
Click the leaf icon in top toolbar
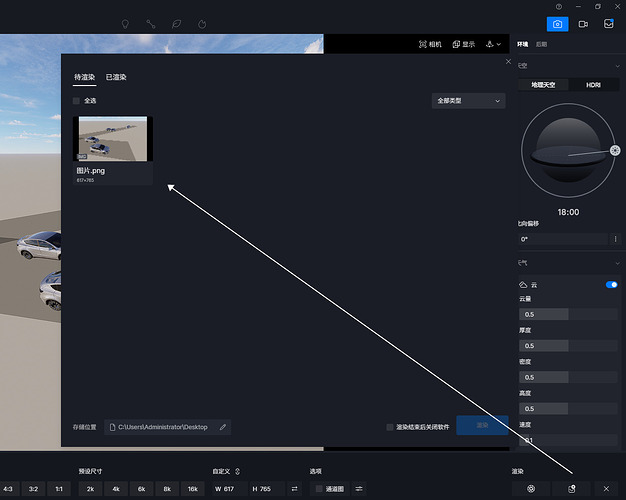point(176,23)
